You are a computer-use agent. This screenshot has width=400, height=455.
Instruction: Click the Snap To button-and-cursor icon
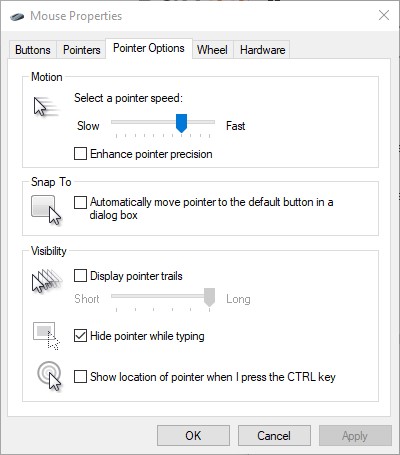pyautogui.click(x=46, y=210)
